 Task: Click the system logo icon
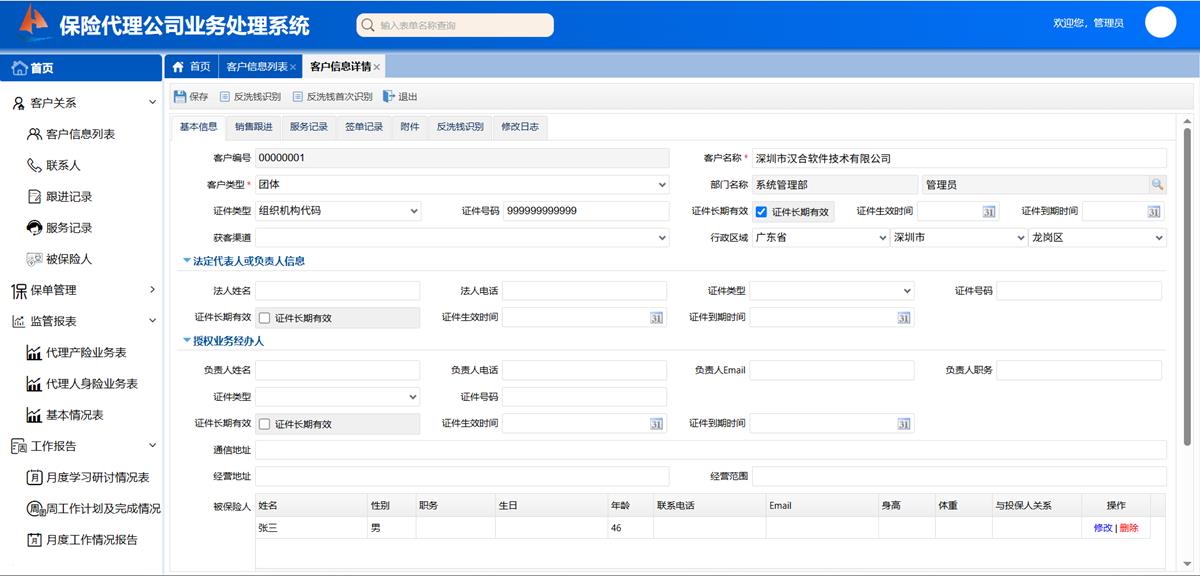(x=34, y=21)
